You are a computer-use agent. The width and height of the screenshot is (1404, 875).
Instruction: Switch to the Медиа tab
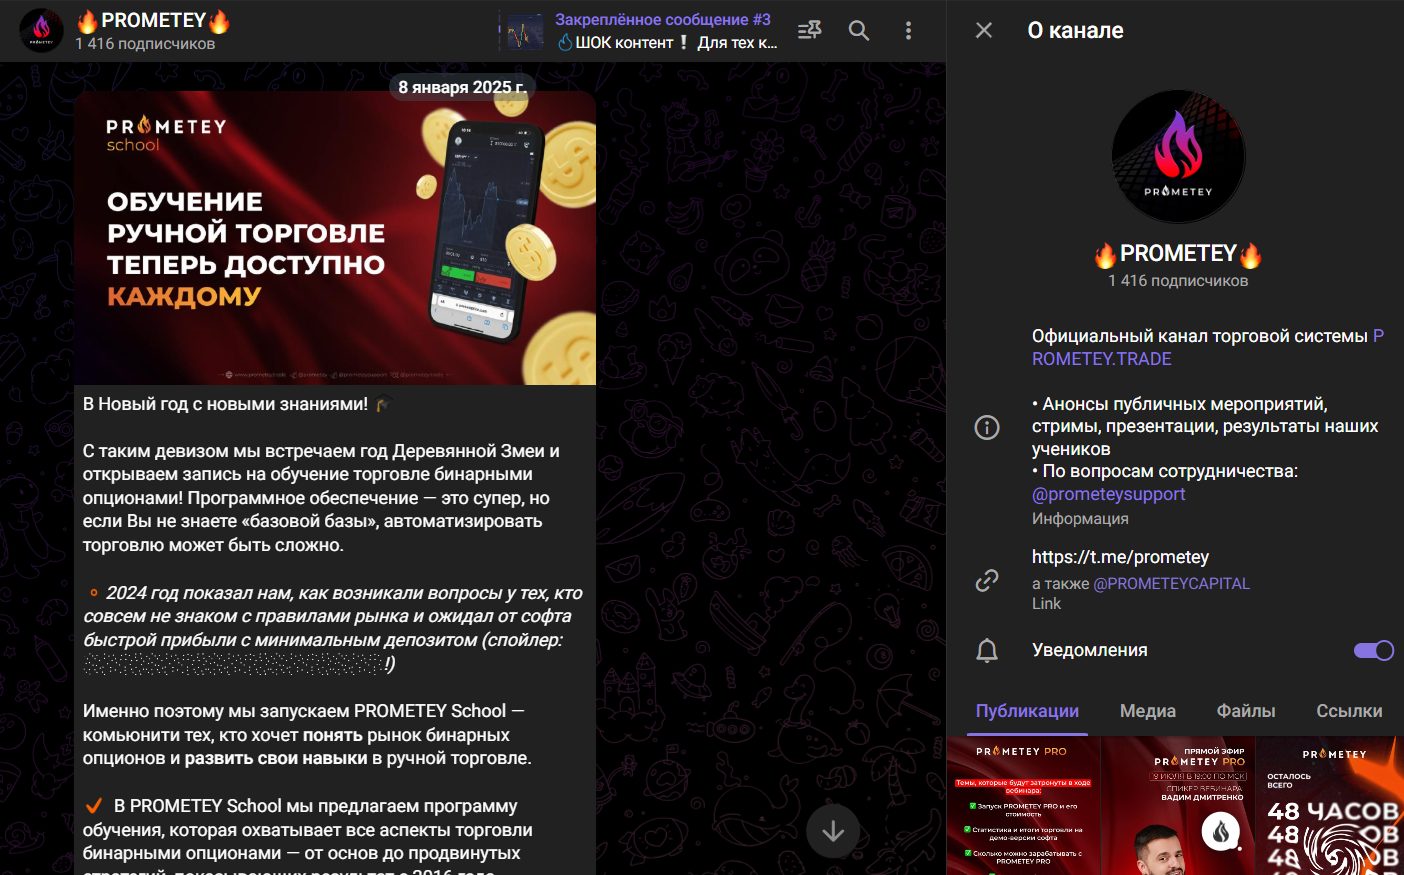pos(1147,711)
